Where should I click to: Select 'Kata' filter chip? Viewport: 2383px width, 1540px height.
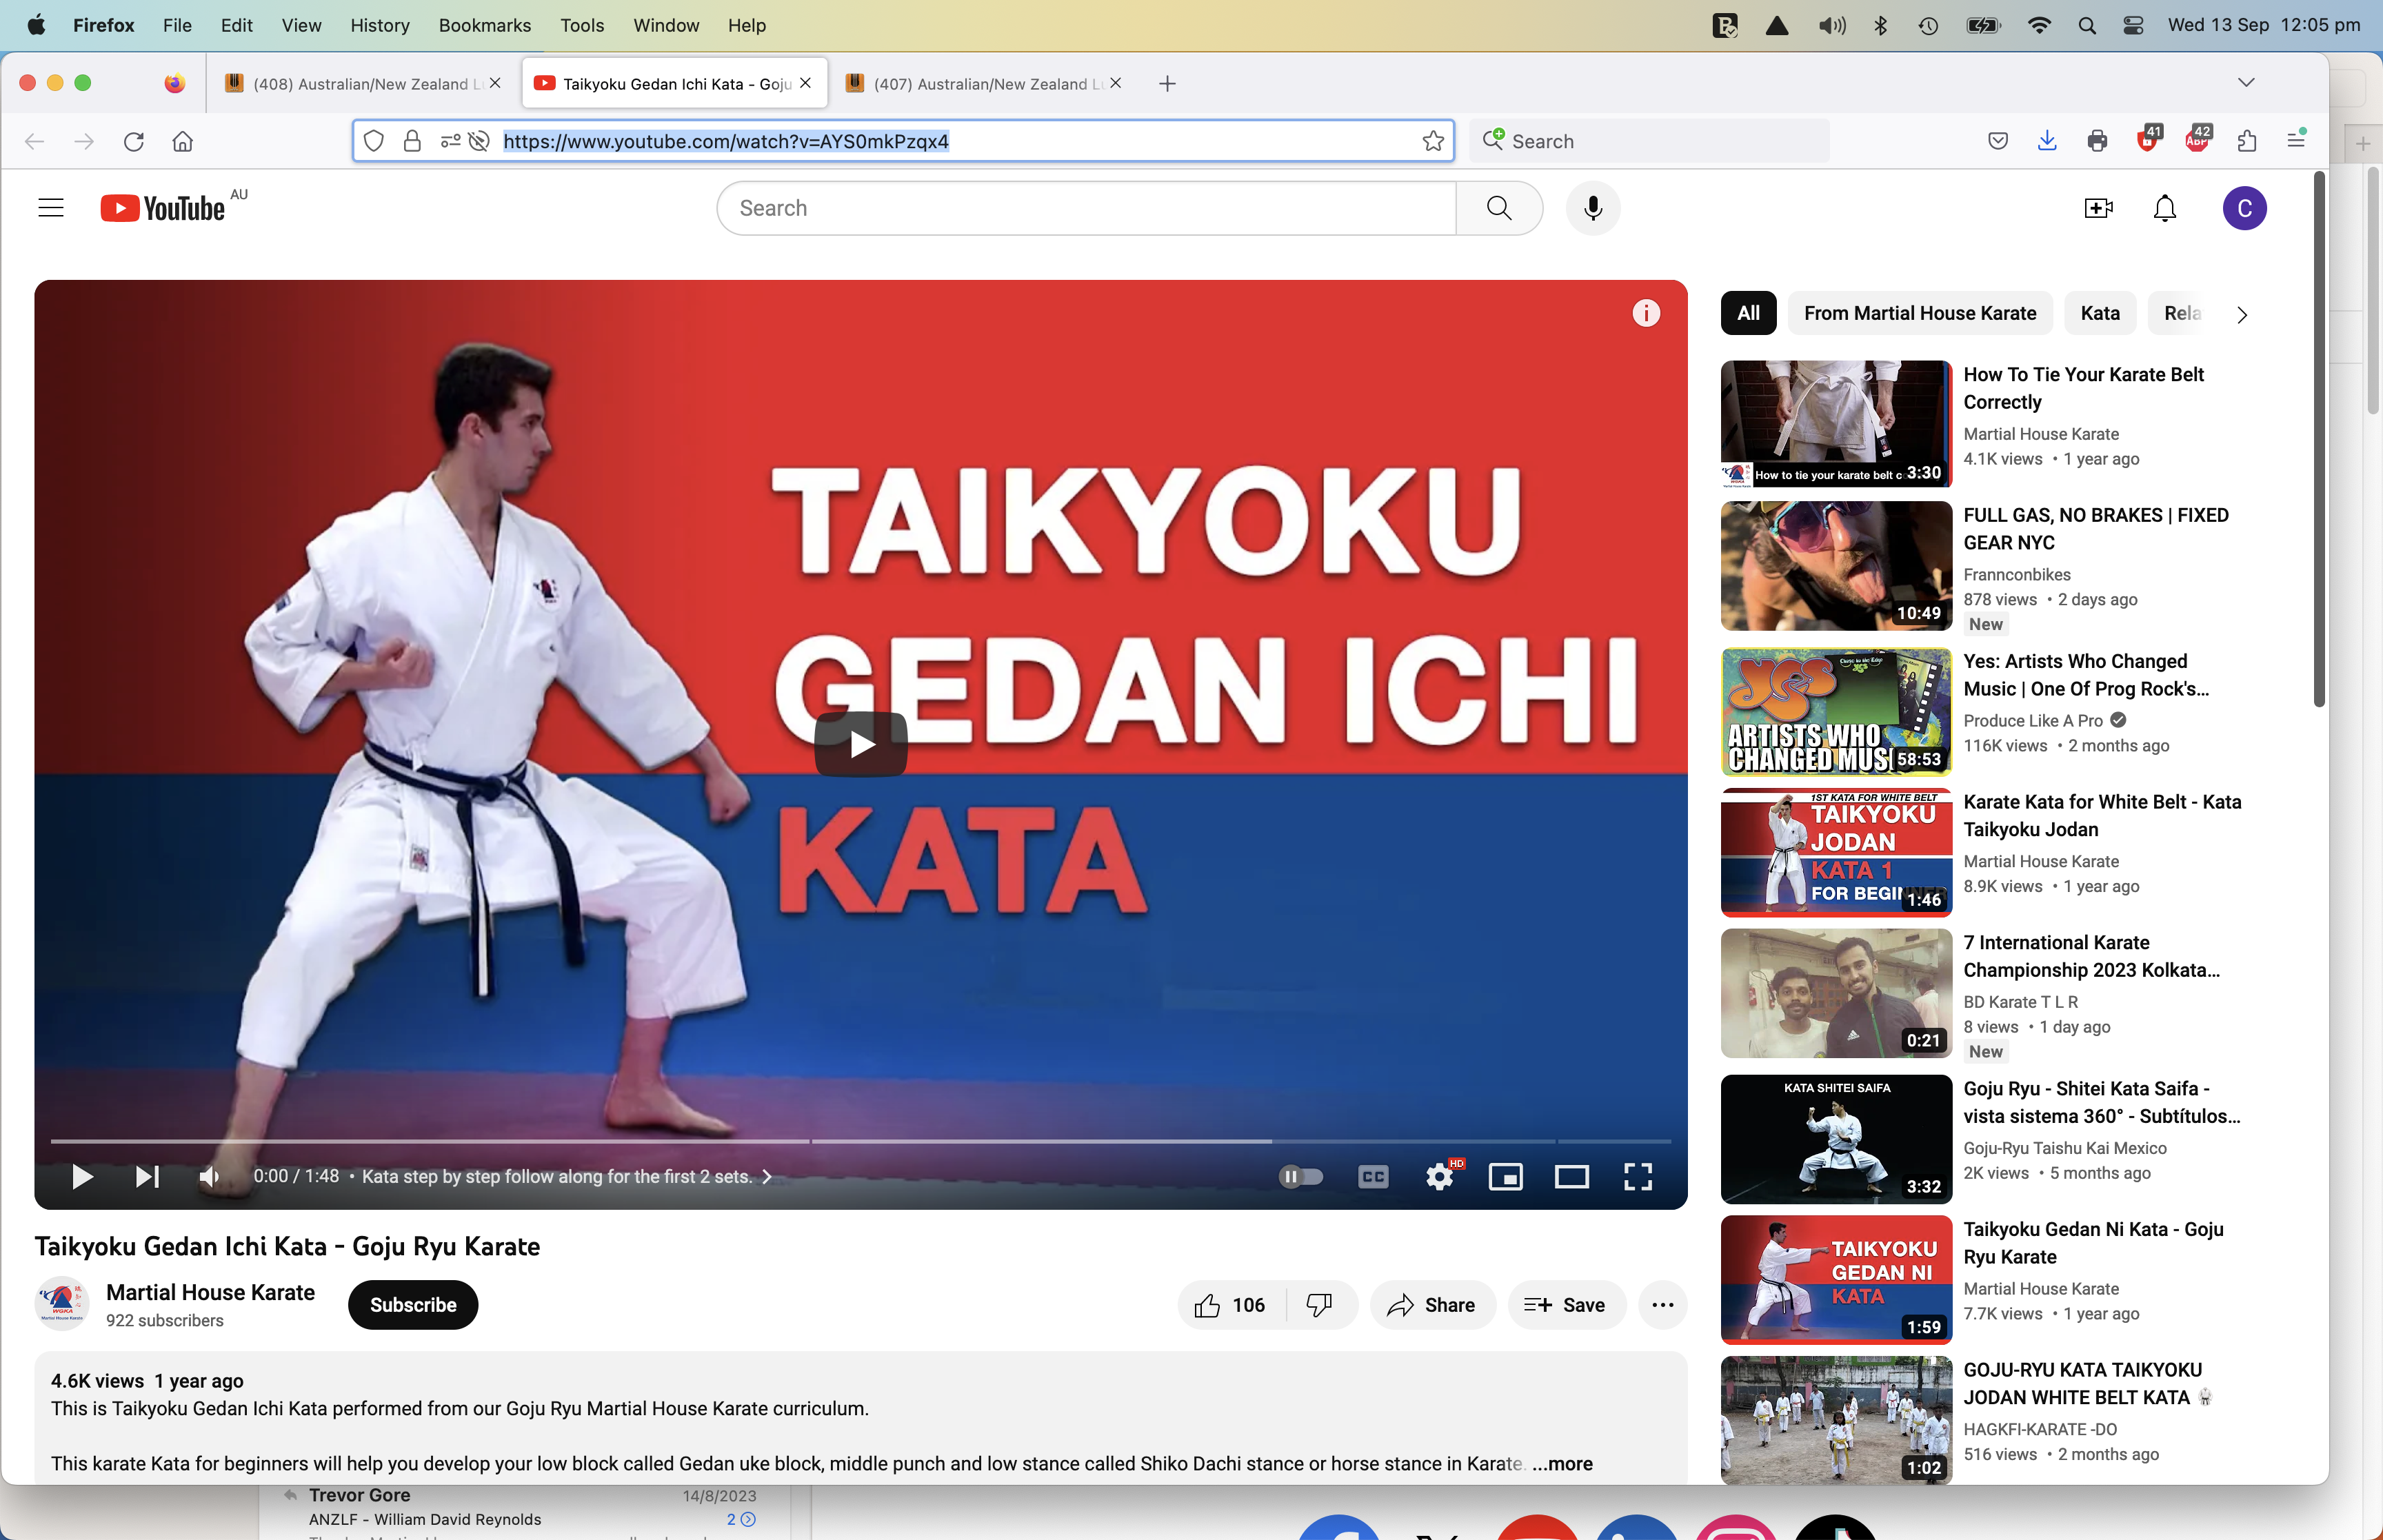click(x=2099, y=313)
